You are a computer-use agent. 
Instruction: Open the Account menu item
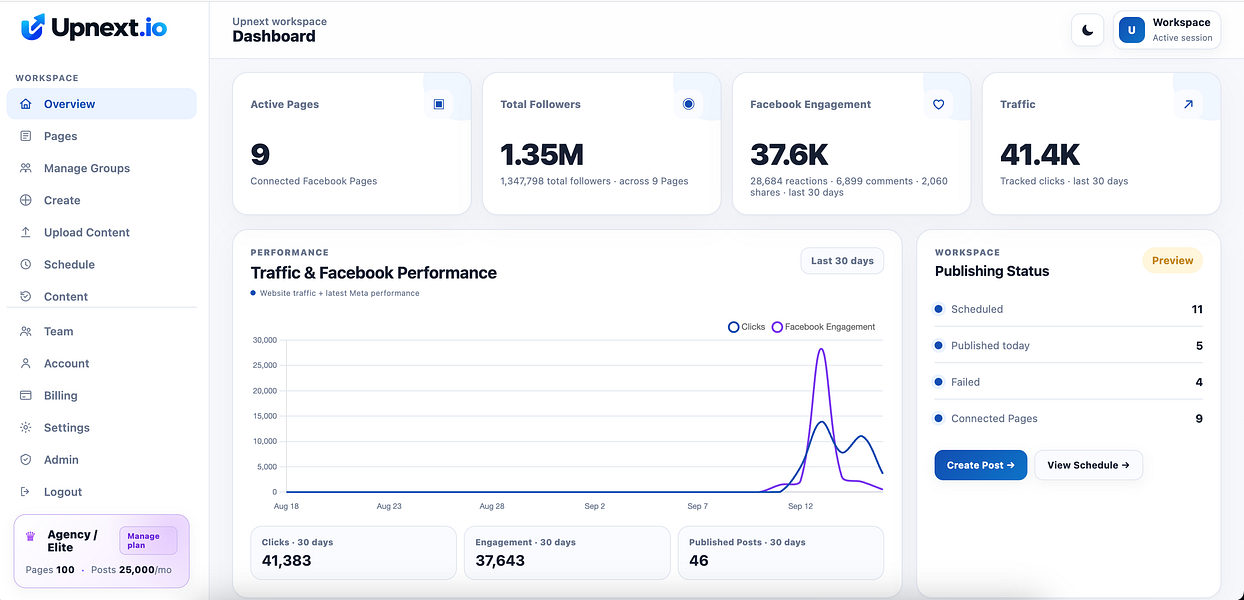(x=102, y=363)
